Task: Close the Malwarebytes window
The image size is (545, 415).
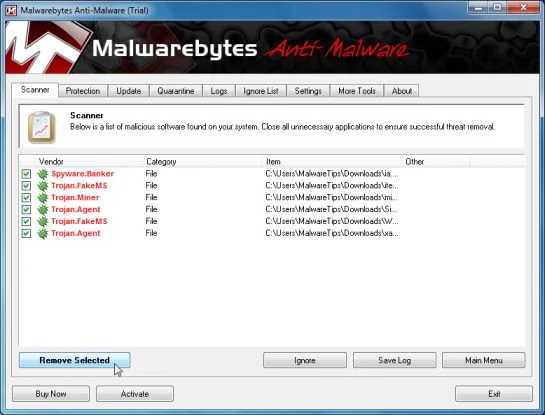Action: (523, 8)
